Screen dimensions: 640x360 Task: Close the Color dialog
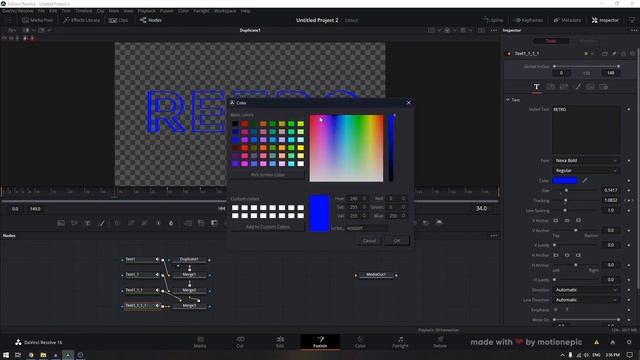click(x=409, y=103)
